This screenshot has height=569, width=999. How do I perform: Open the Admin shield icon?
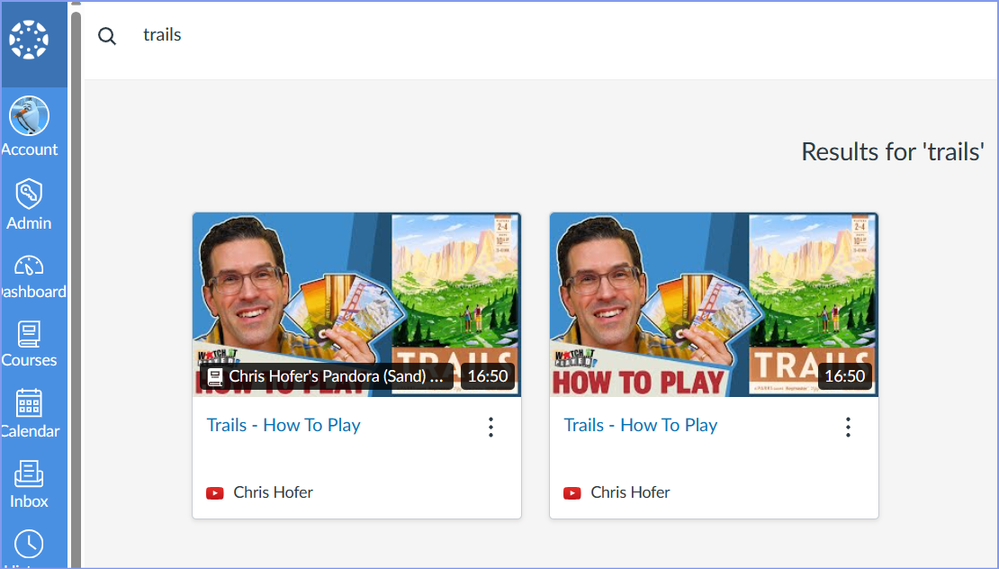point(29,192)
